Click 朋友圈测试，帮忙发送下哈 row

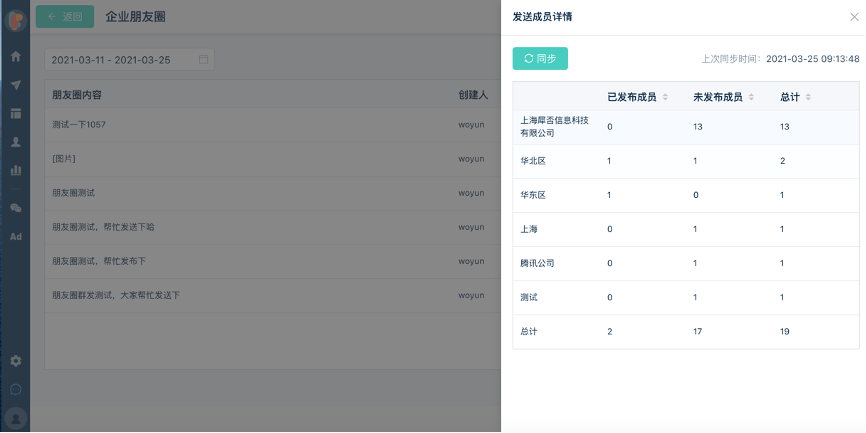(x=273, y=228)
